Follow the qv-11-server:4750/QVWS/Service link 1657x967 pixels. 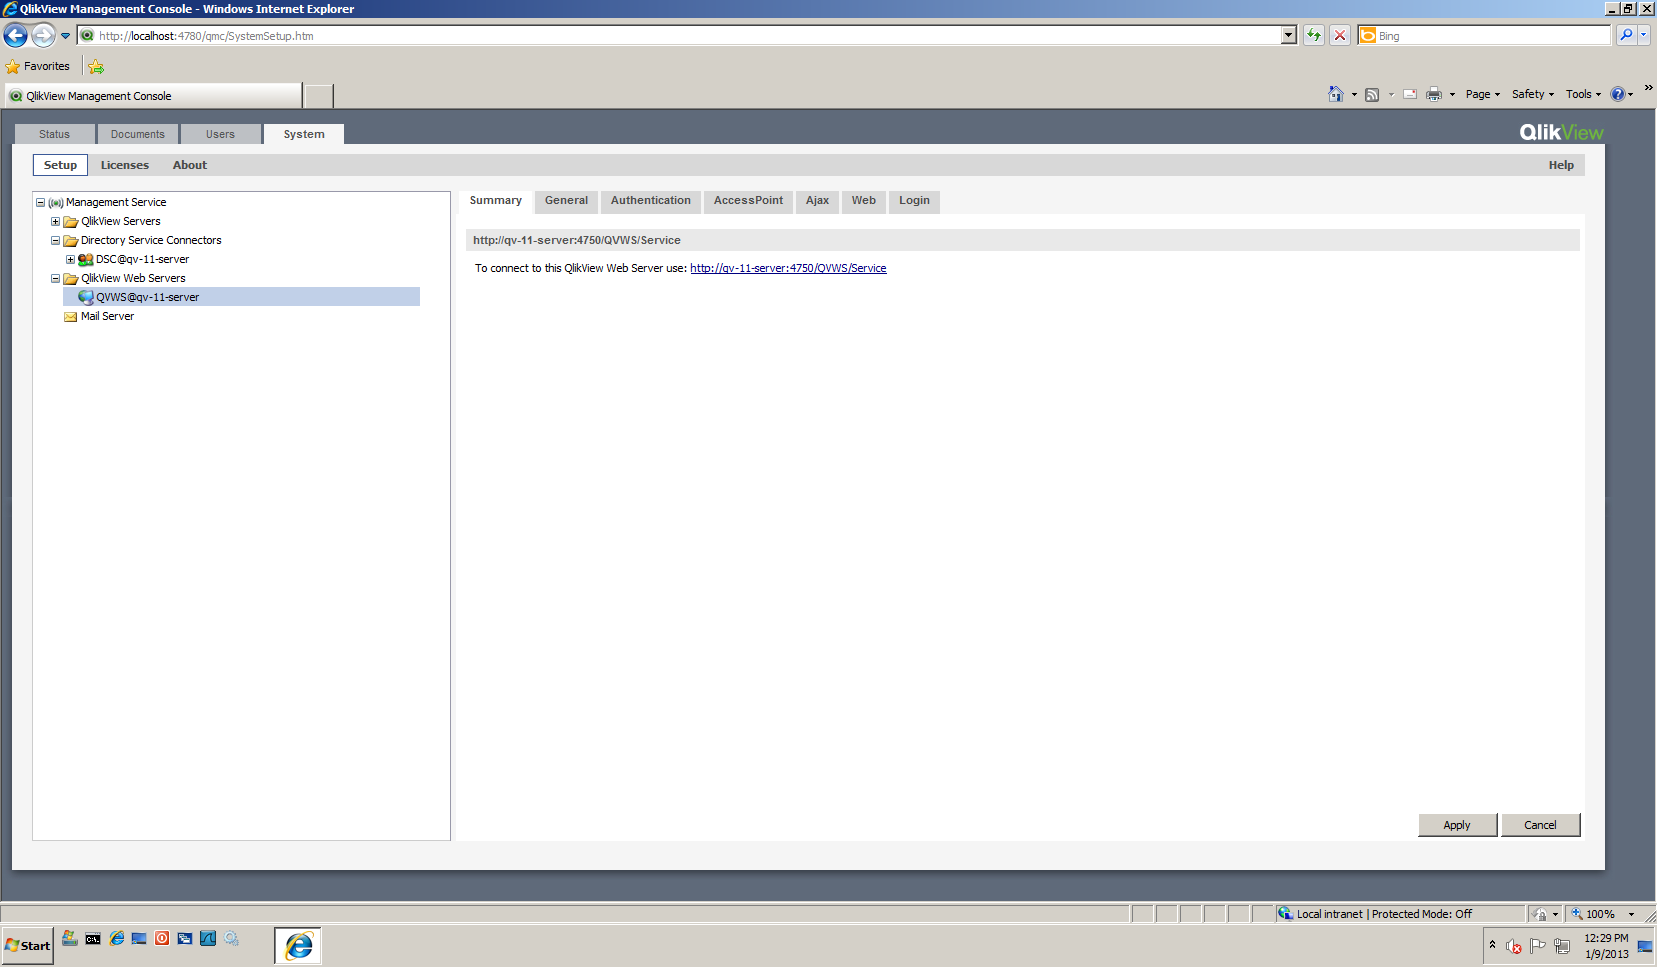click(x=788, y=268)
